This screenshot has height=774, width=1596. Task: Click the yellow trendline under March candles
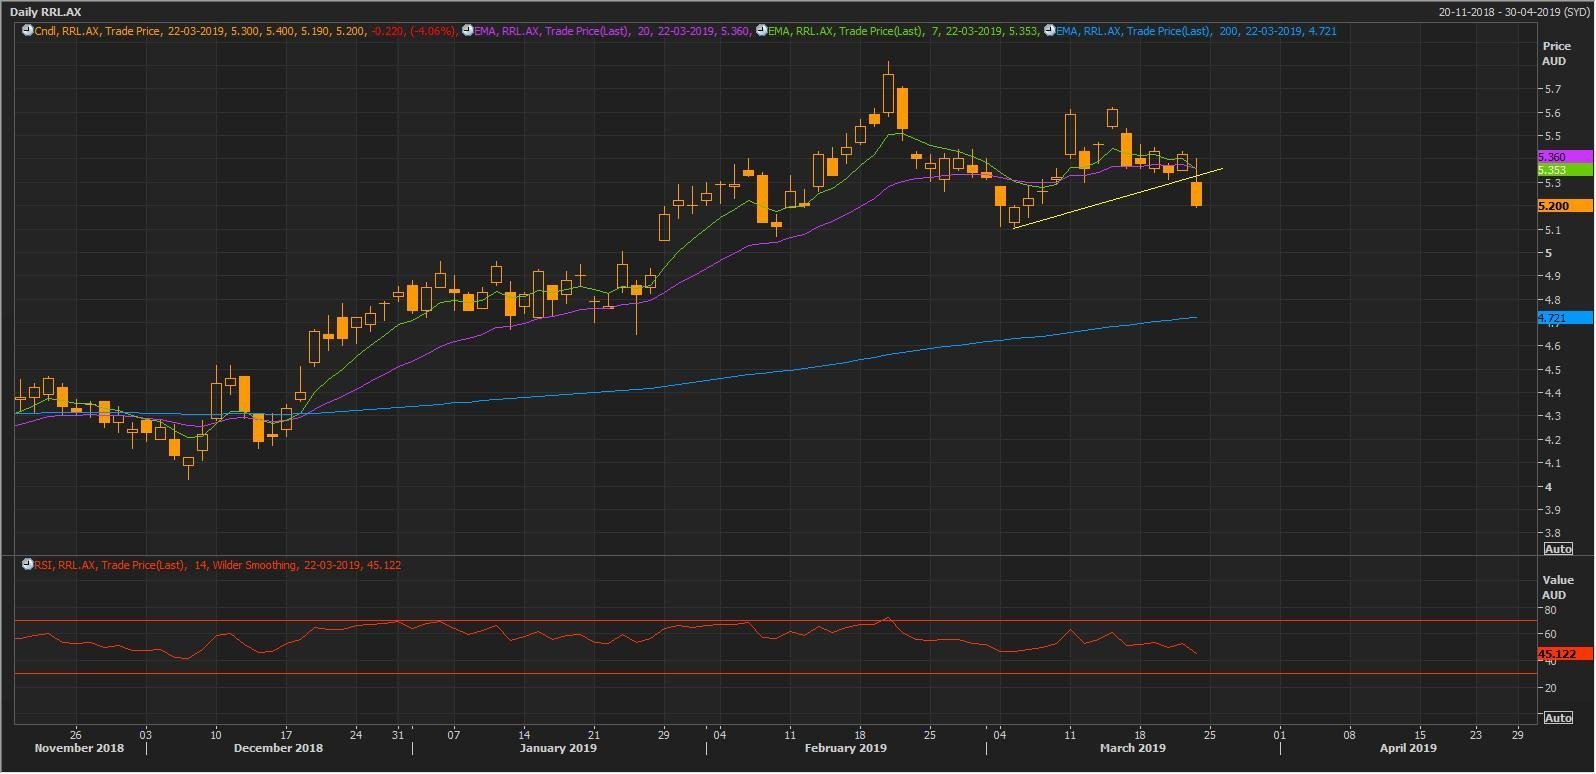[x=1117, y=198]
